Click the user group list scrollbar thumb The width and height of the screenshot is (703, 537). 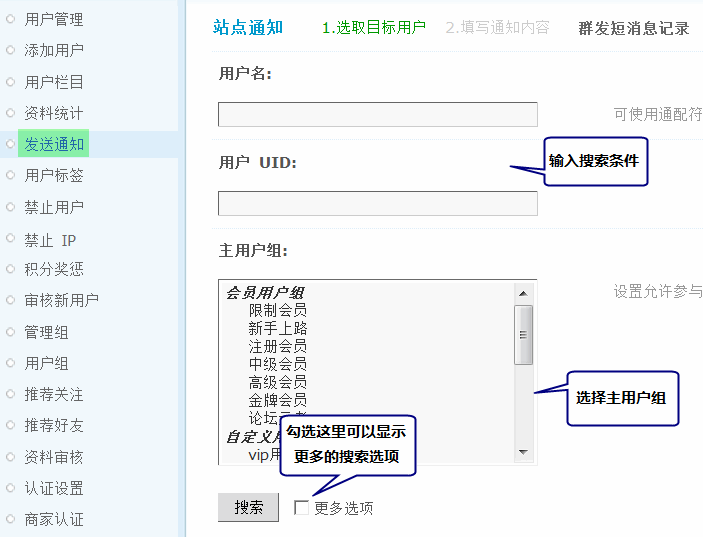(x=523, y=335)
